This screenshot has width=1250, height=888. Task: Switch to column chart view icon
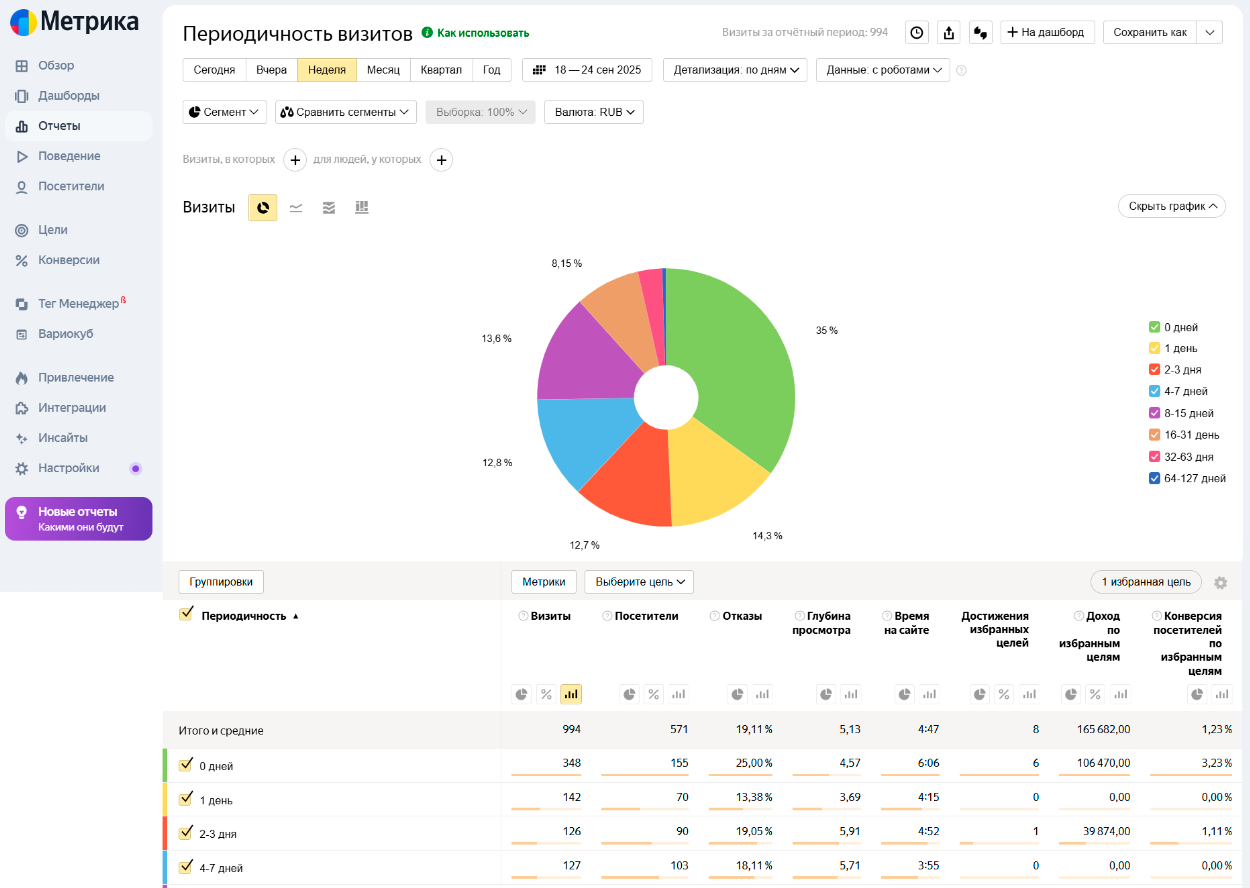[362, 208]
